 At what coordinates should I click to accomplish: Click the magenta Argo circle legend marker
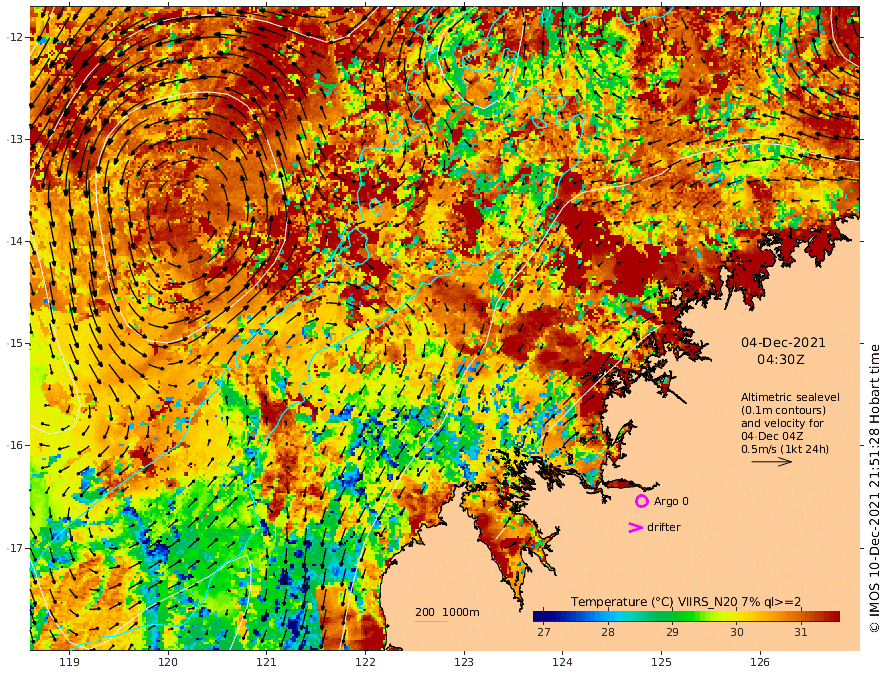tap(641, 501)
